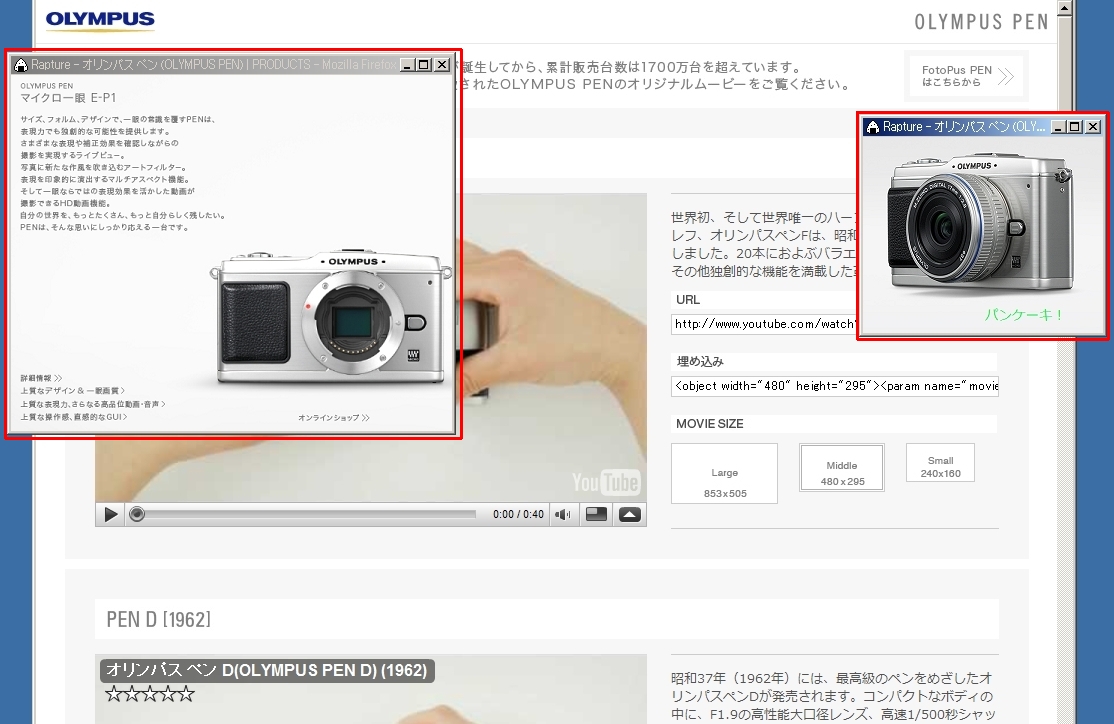
Task: Click the E-P1 camera body image in the large Rapture window
Action: pos(330,316)
